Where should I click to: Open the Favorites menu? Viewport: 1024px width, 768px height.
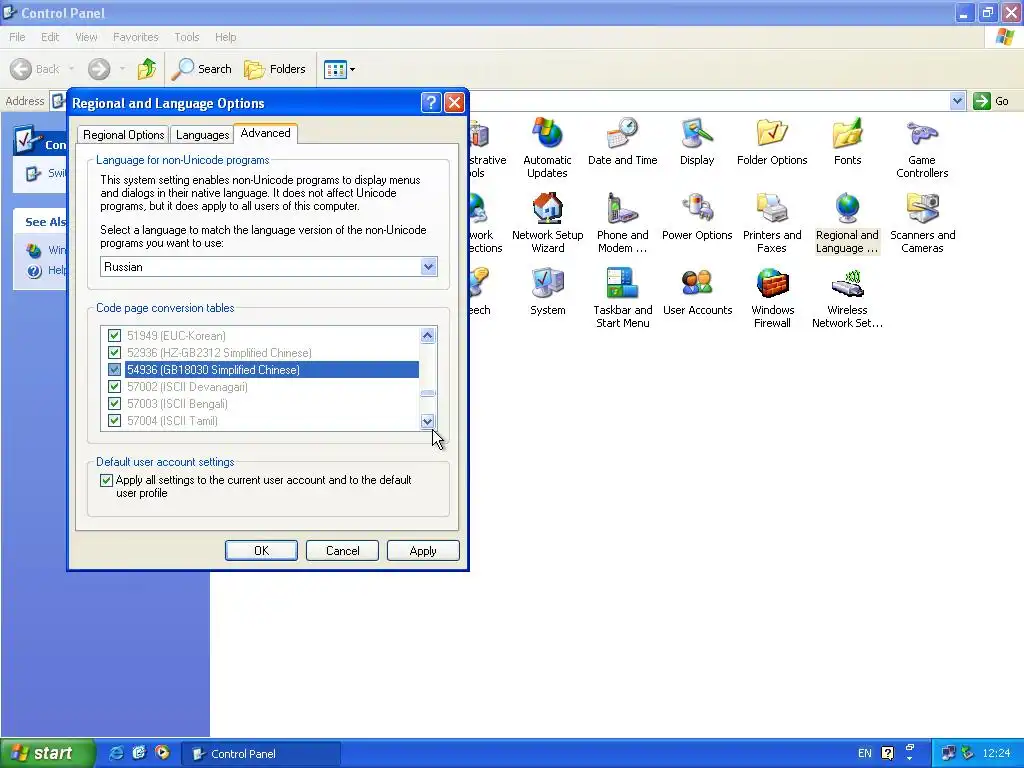point(135,37)
